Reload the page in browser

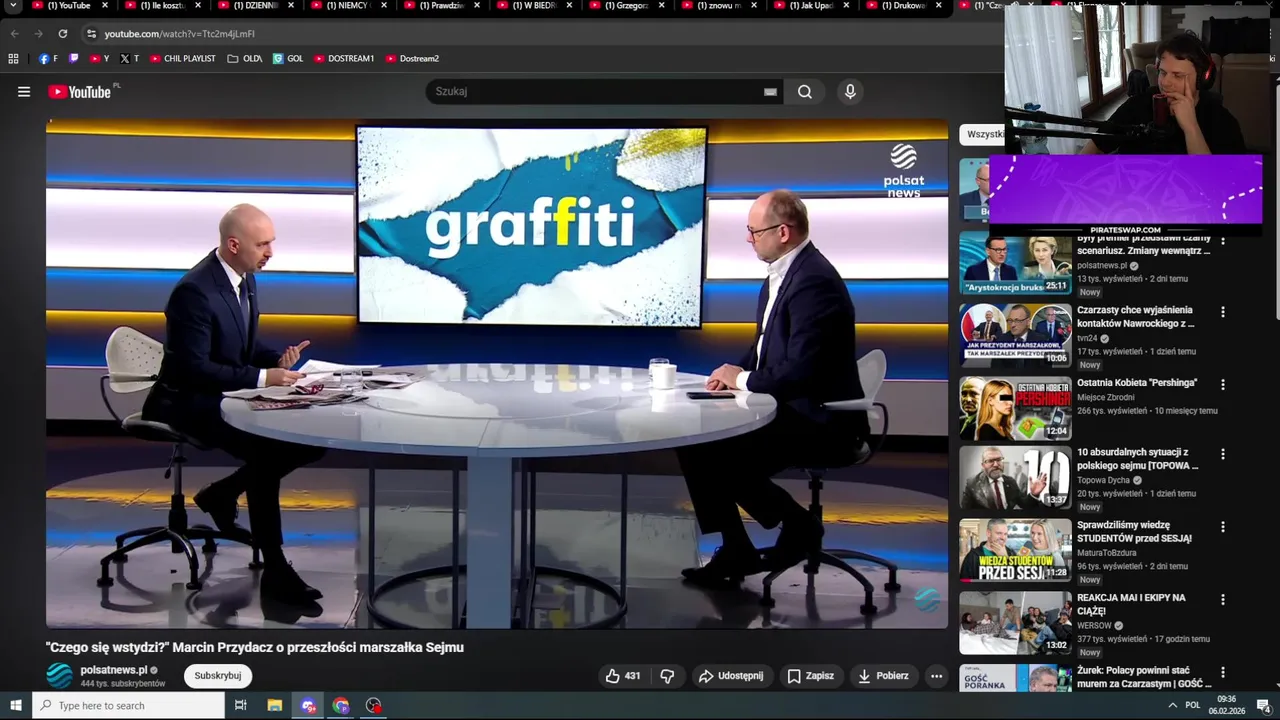pos(62,34)
